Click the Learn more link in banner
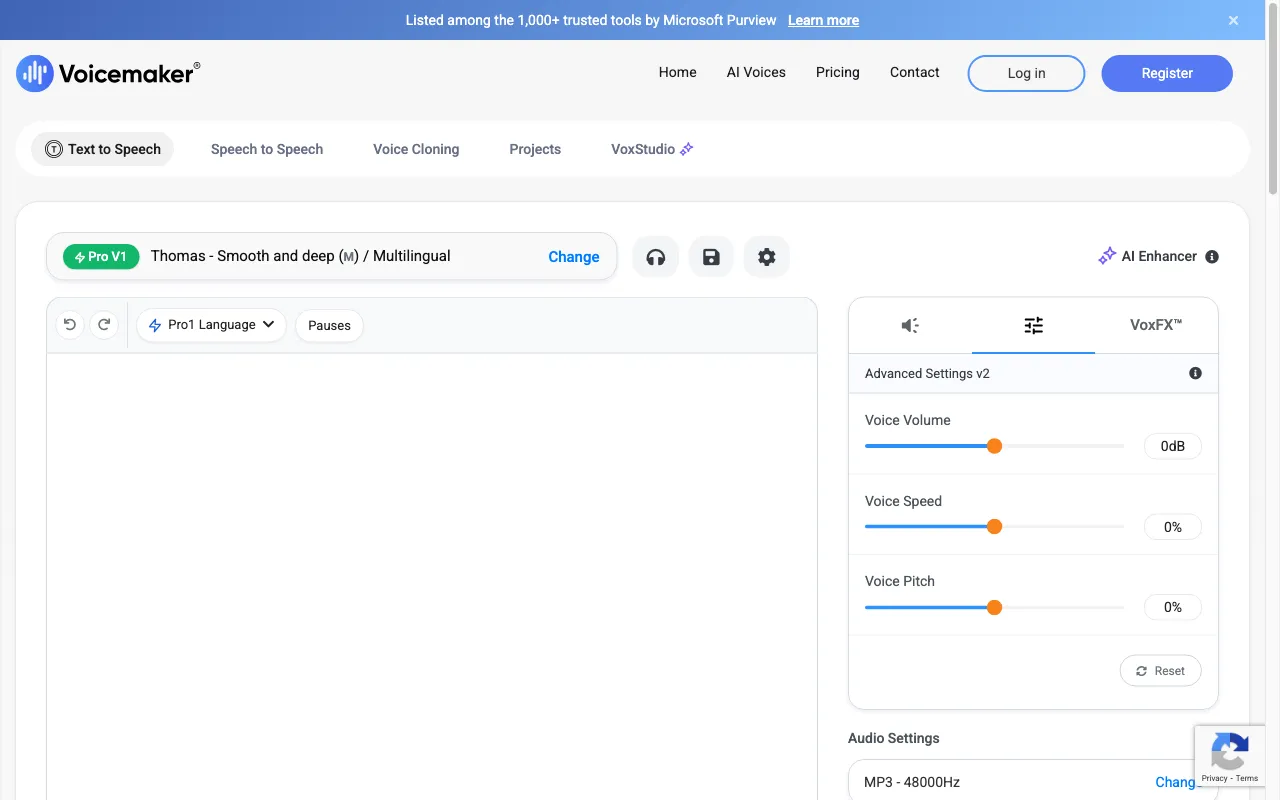This screenshot has height=800, width=1280. 823,20
